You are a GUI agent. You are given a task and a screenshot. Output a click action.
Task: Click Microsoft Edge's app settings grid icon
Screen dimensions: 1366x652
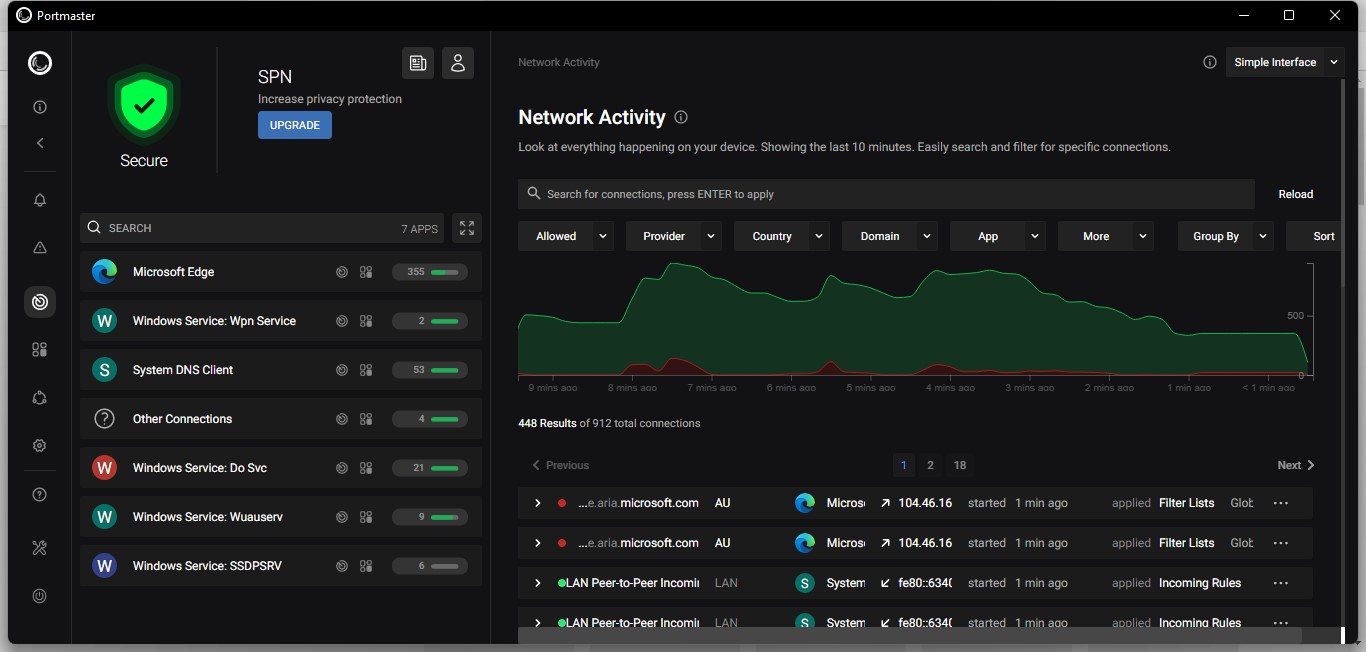coord(366,272)
